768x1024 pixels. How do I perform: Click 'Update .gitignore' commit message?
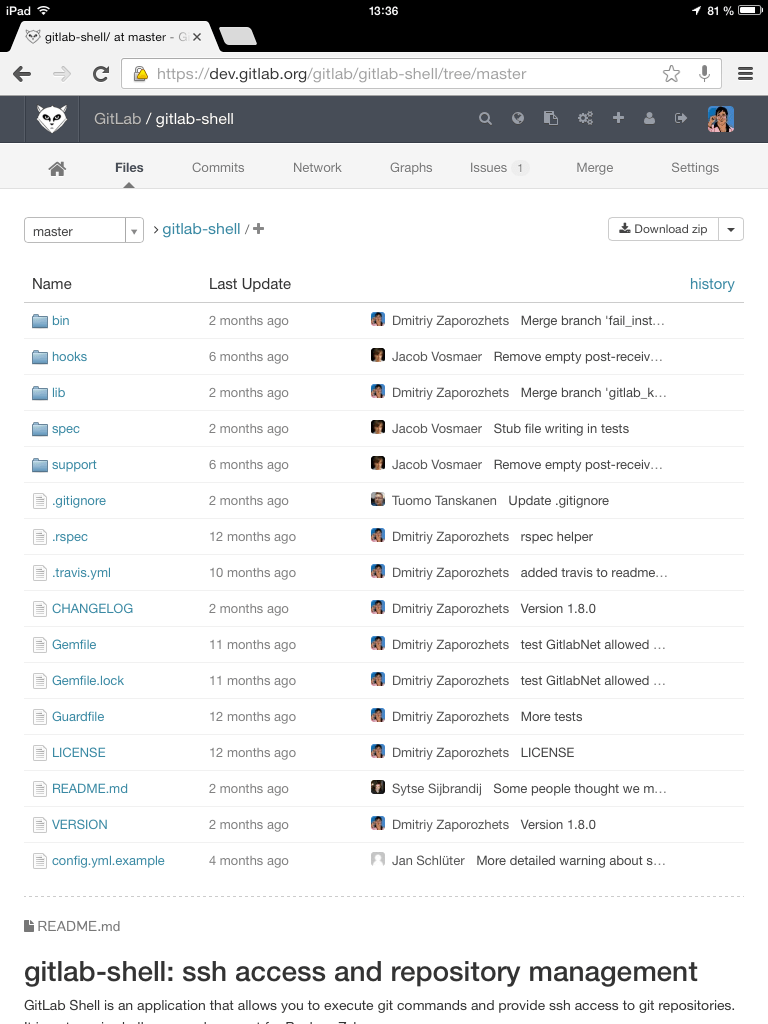coord(558,501)
